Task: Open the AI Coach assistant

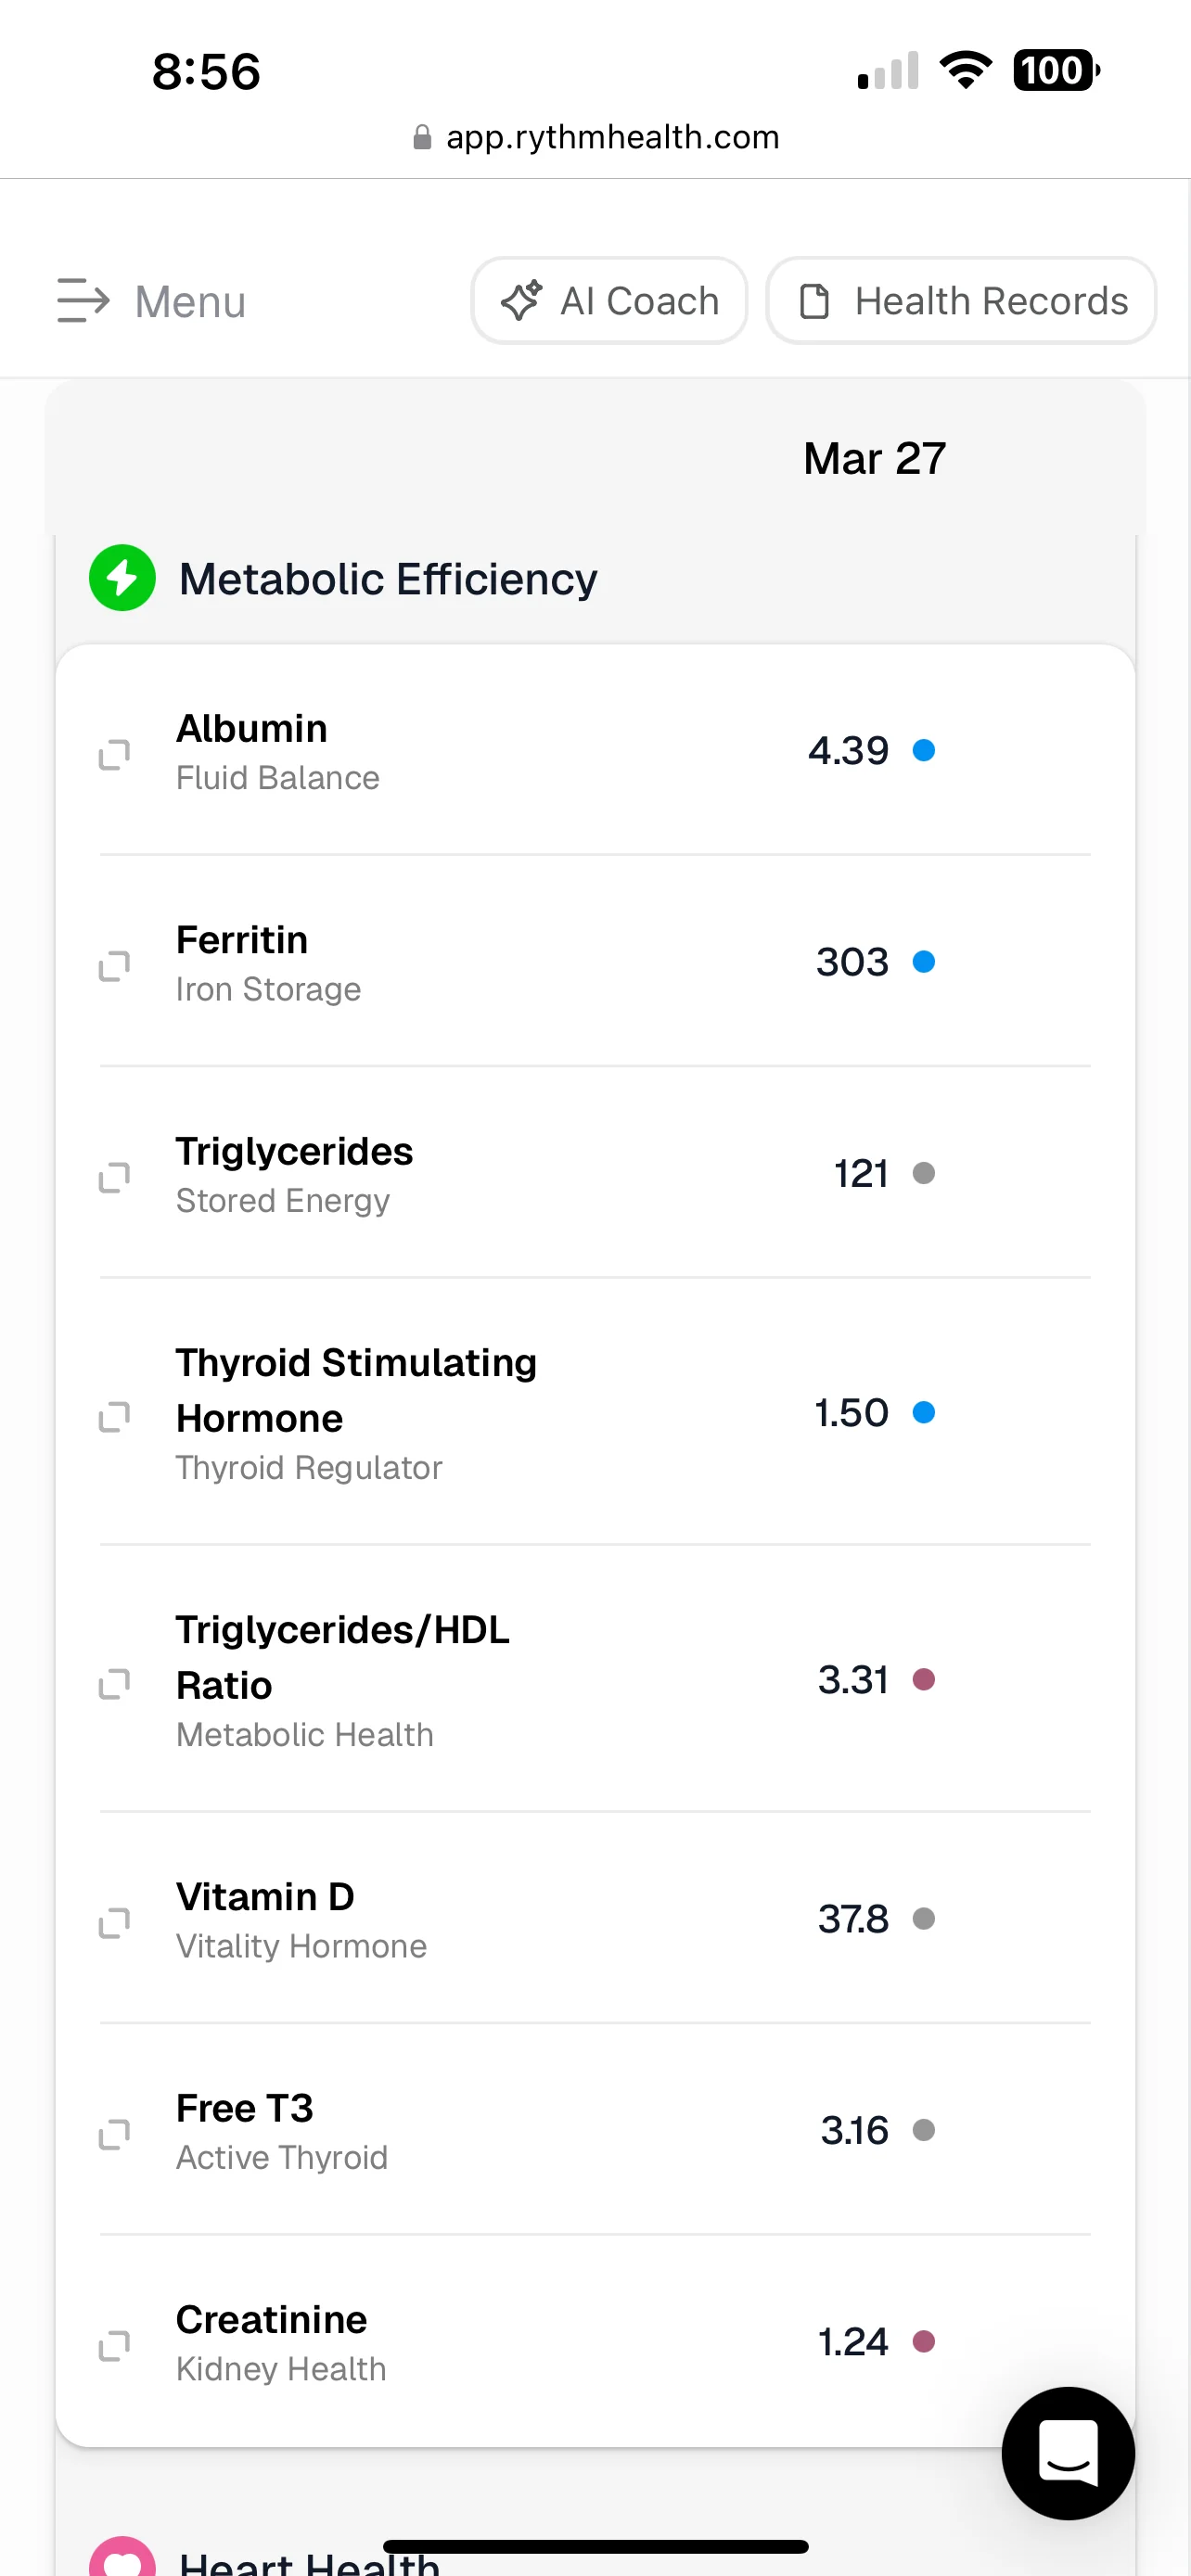Action: (609, 301)
